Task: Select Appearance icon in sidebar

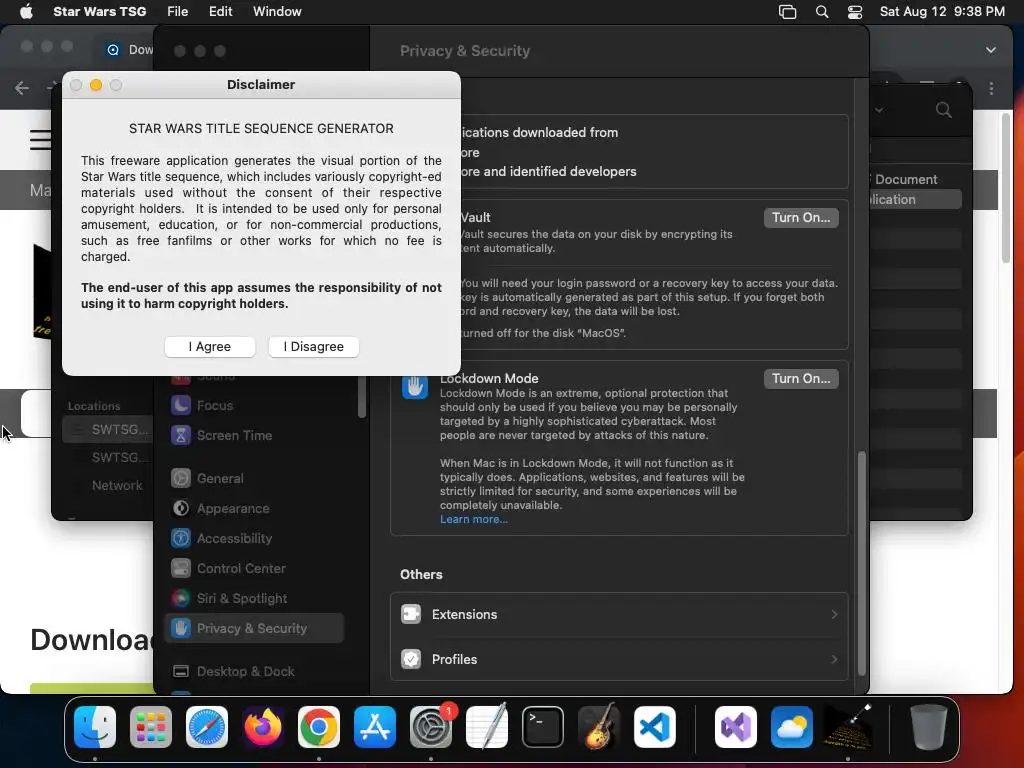Action: [181, 509]
